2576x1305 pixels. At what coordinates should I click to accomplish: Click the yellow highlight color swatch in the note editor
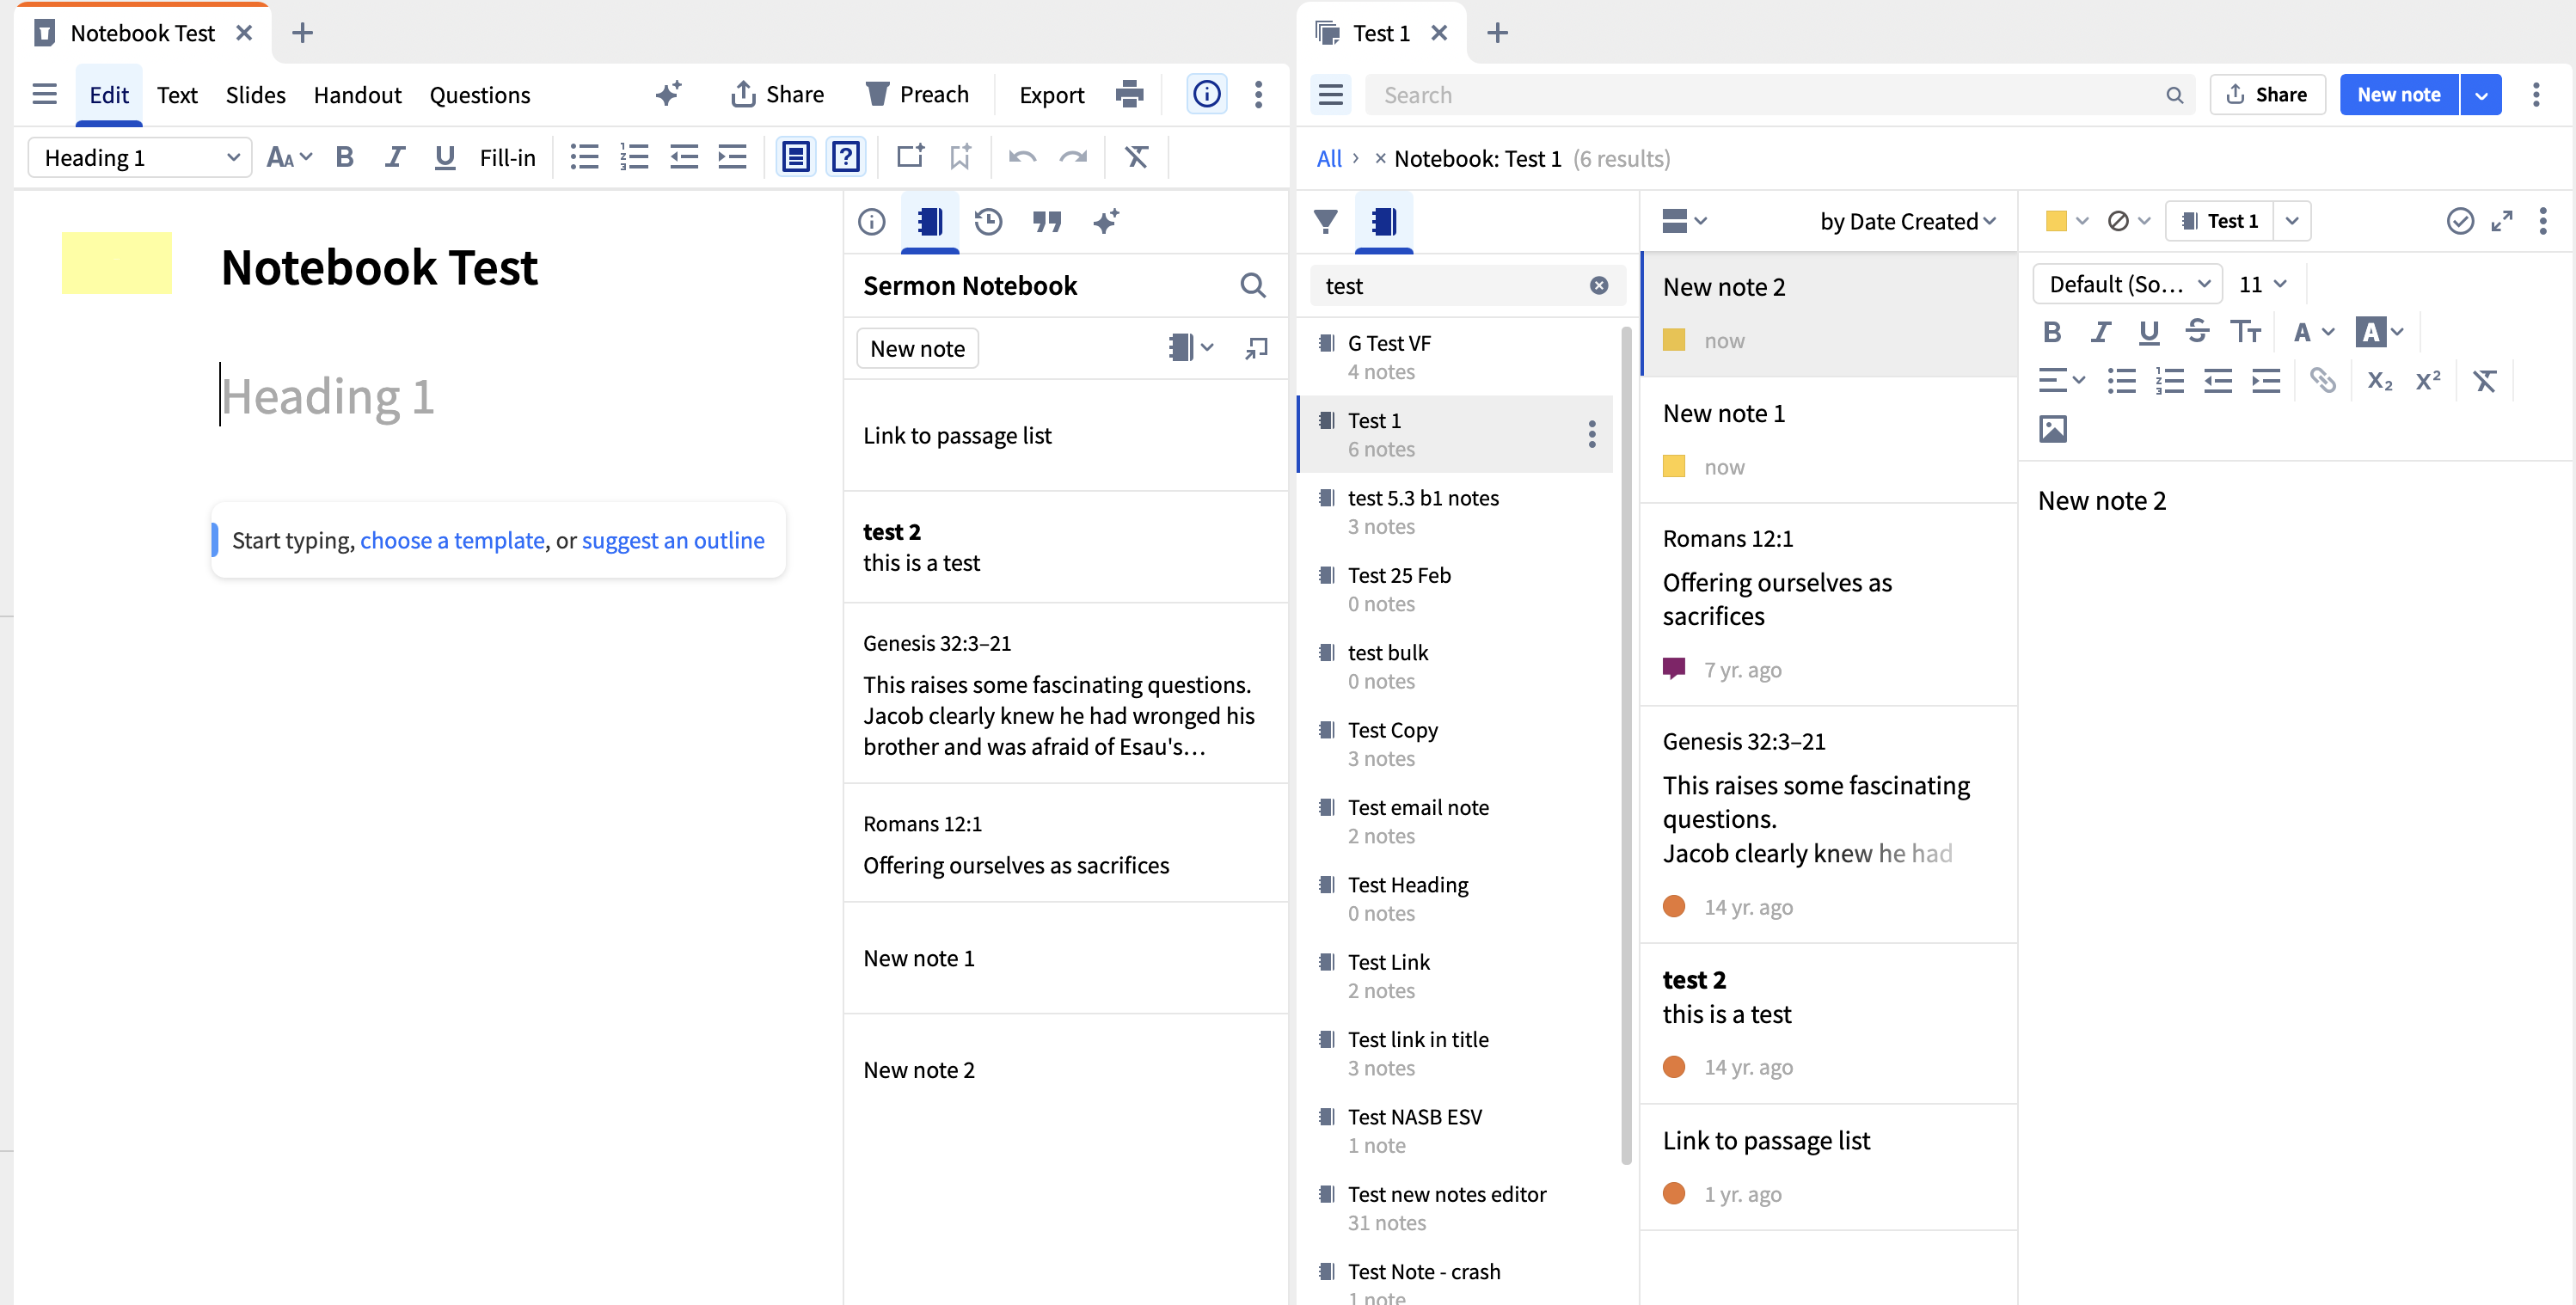pos(2056,221)
